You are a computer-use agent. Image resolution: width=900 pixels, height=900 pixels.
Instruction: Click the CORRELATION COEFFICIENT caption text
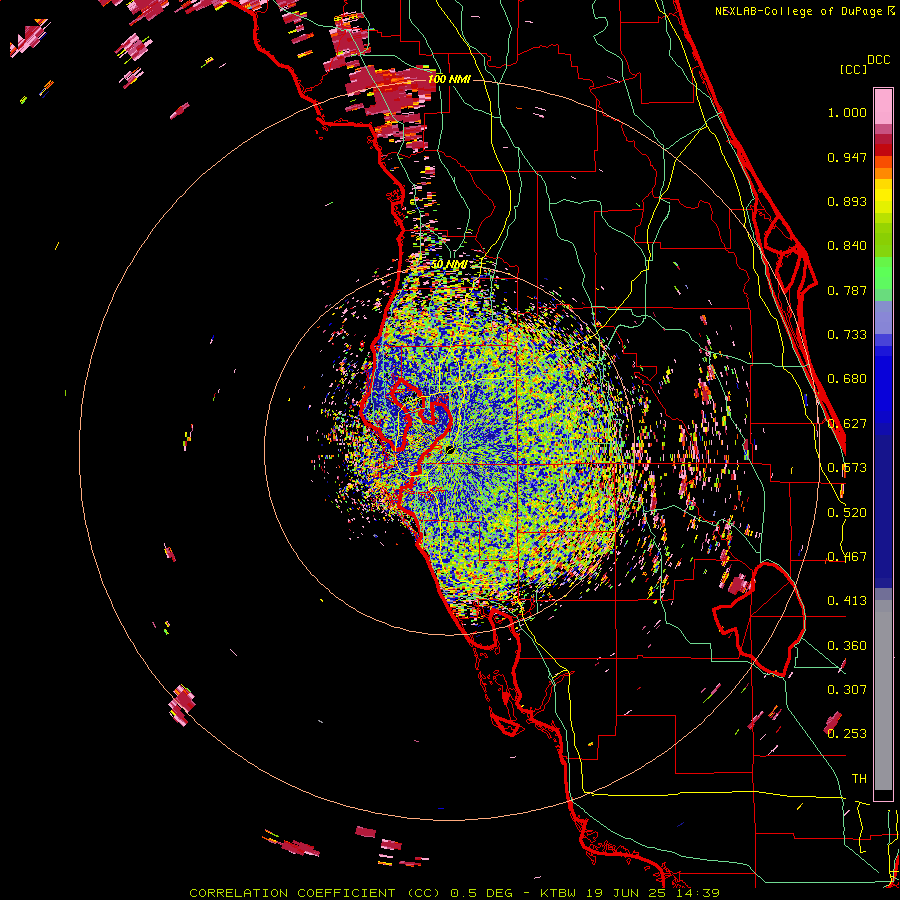(292, 893)
